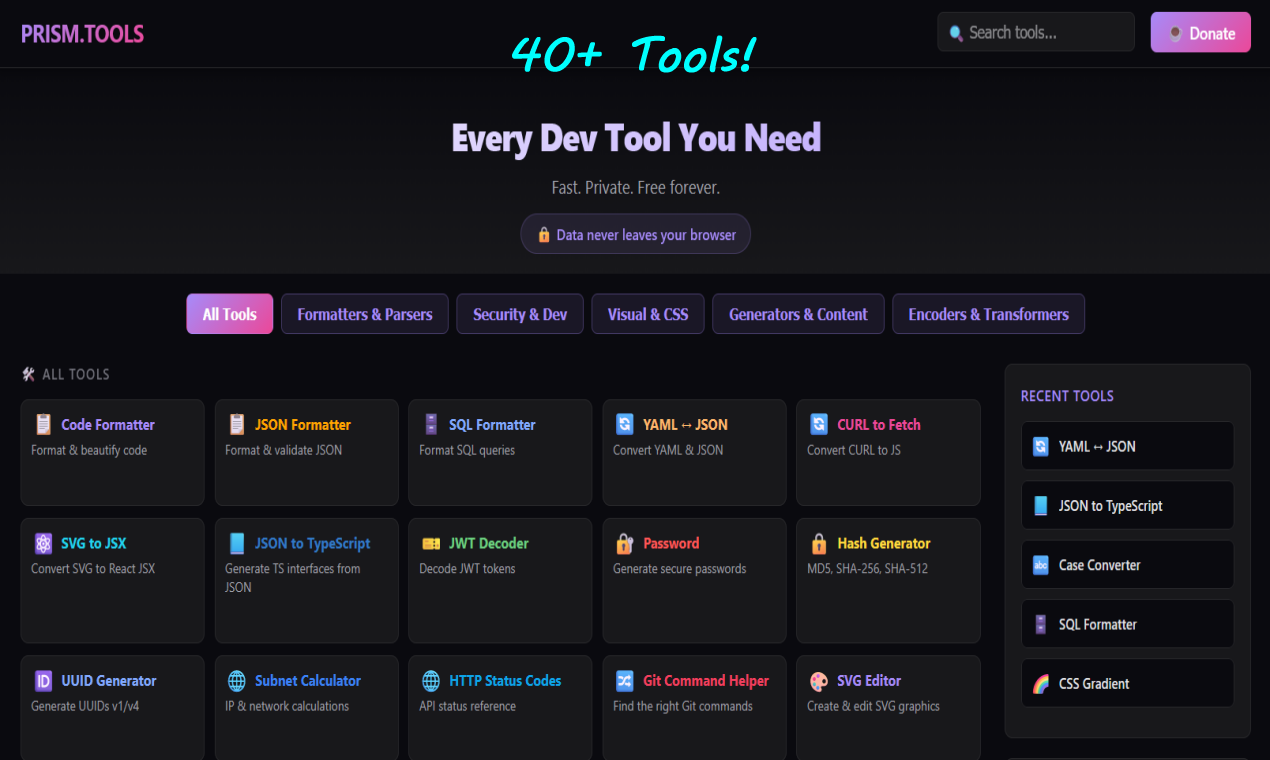Open the SVG Editor palette icon

pos(818,680)
